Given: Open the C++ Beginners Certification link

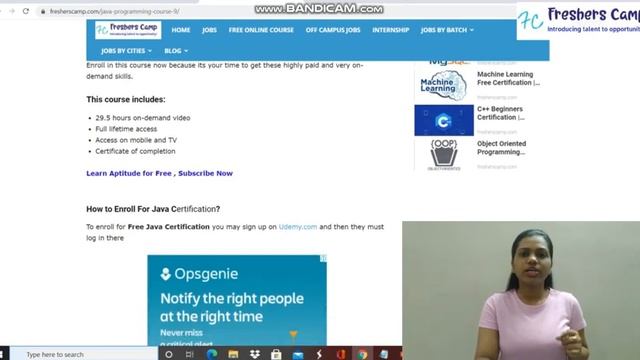Looking at the screenshot, I should [x=500, y=113].
